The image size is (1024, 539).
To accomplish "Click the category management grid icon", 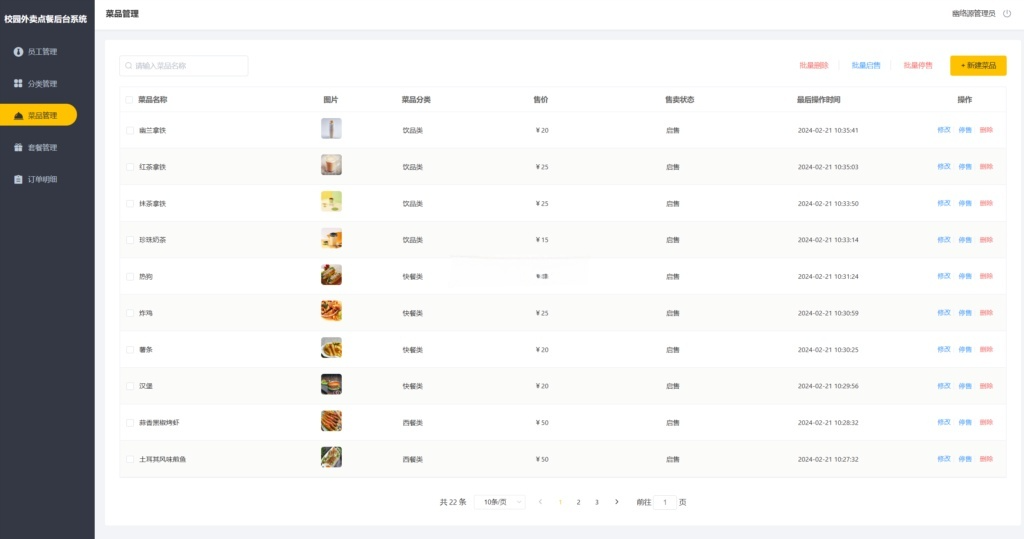I will (x=18, y=83).
